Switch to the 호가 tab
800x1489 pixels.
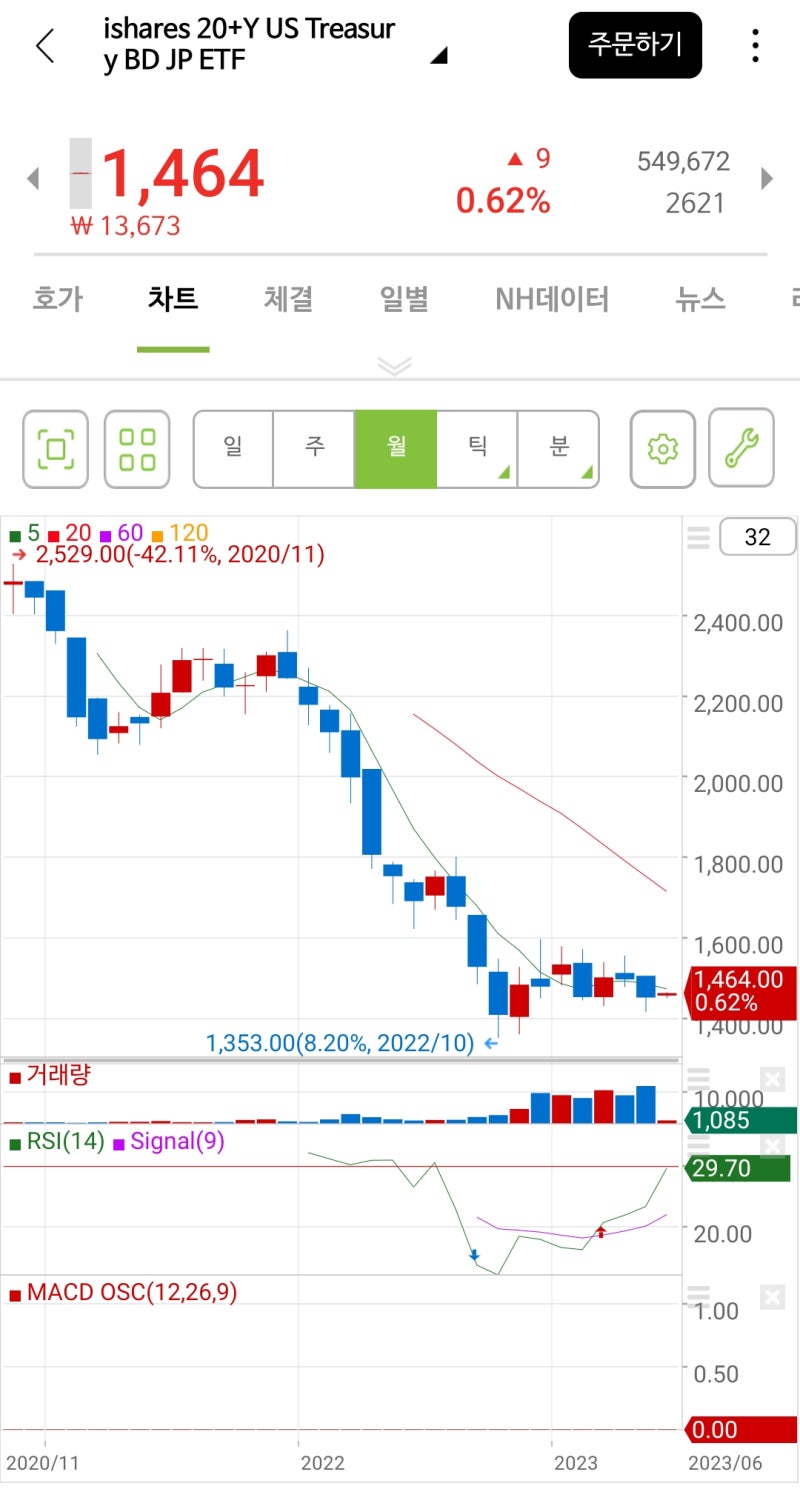coord(57,298)
